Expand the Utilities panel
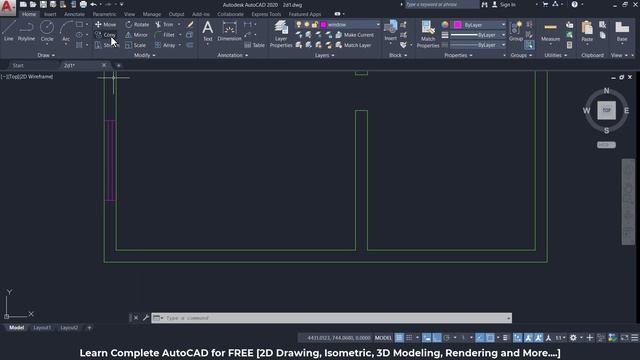Viewport: 640px width, 360px height. pos(556,55)
